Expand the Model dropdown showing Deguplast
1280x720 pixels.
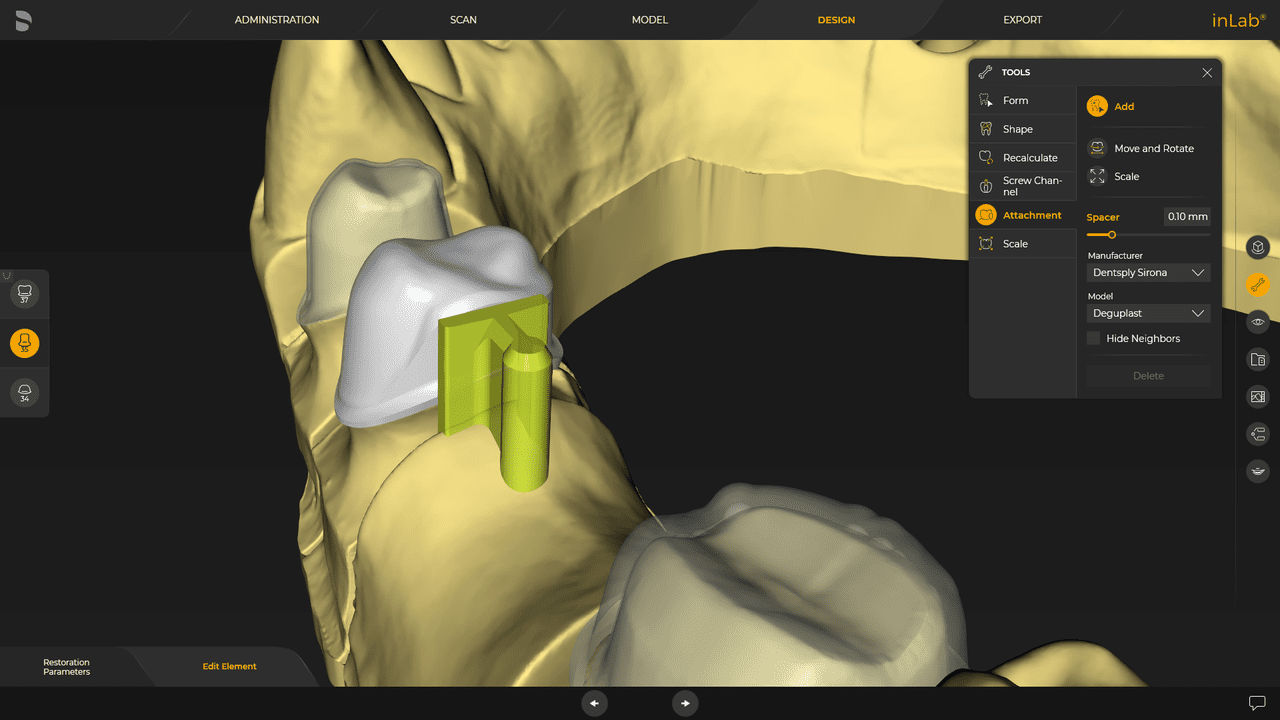click(1147, 313)
